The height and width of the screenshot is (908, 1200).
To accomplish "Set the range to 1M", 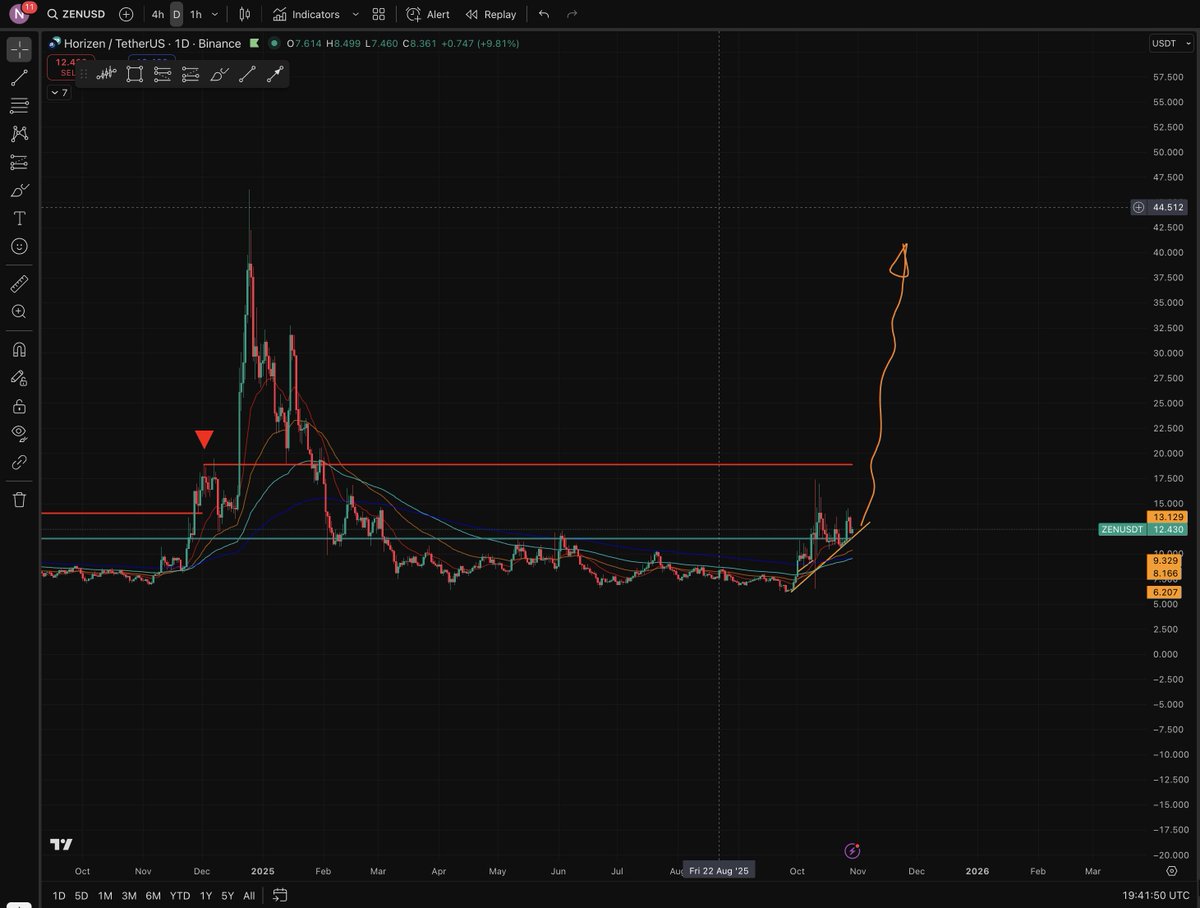I will pos(105,896).
